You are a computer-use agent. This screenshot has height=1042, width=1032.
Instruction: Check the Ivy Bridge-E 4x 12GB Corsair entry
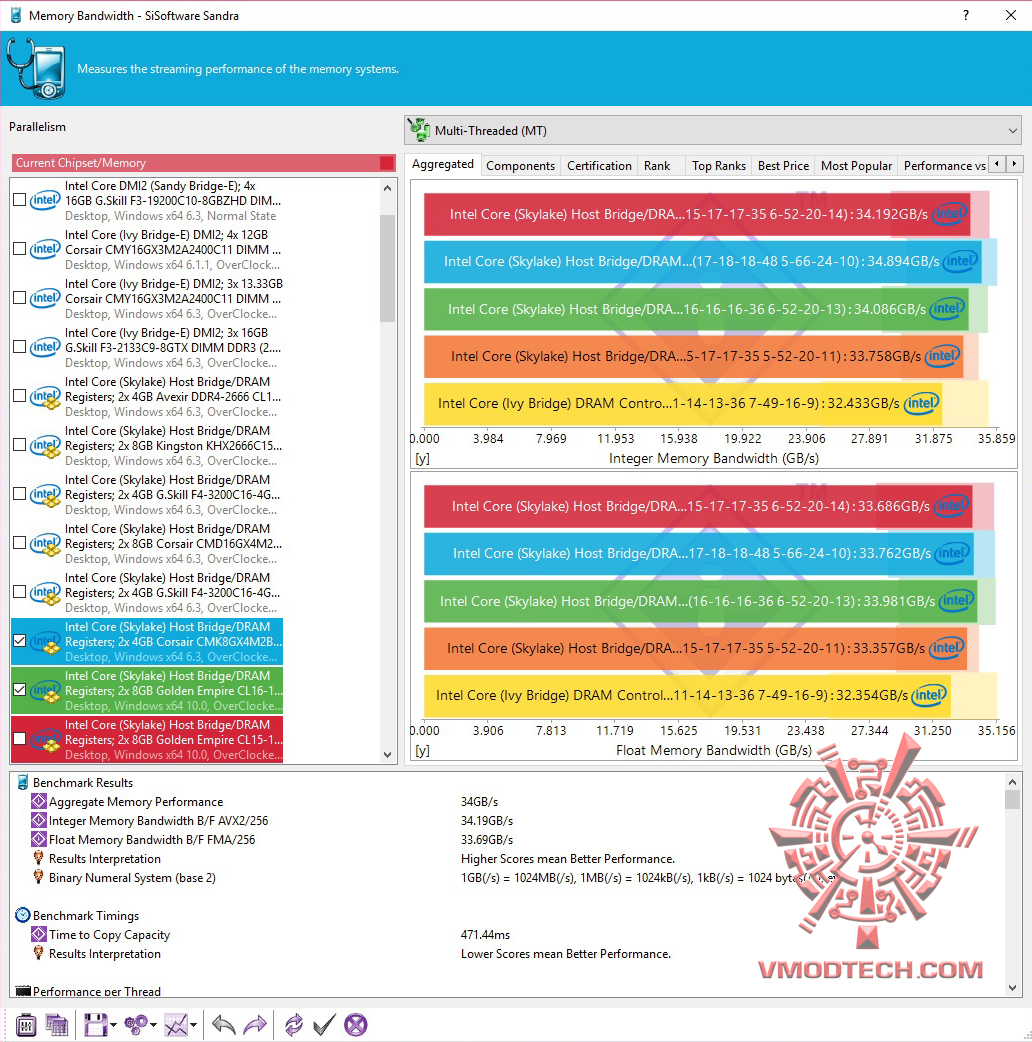(20, 249)
